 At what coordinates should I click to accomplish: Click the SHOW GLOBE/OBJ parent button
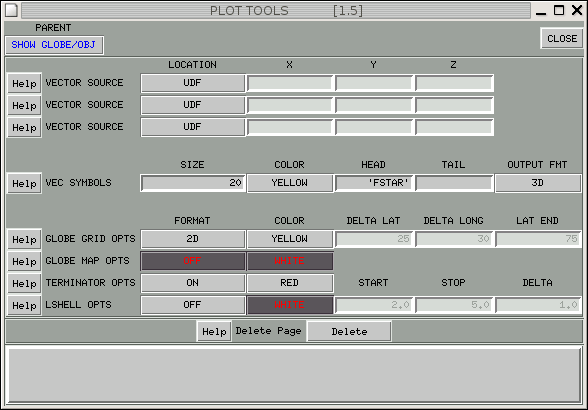tap(54, 45)
